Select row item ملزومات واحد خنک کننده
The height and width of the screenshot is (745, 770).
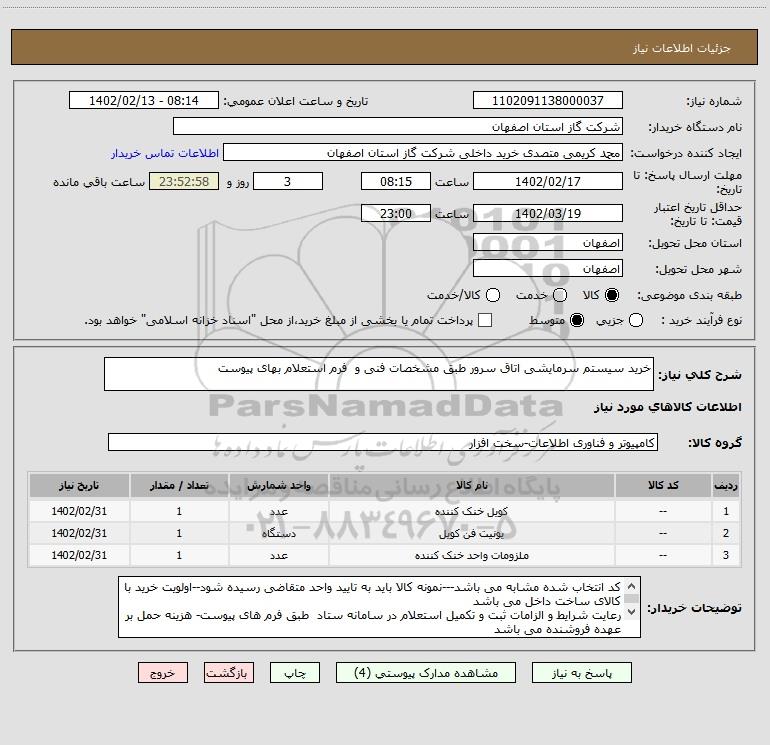click(471, 555)
